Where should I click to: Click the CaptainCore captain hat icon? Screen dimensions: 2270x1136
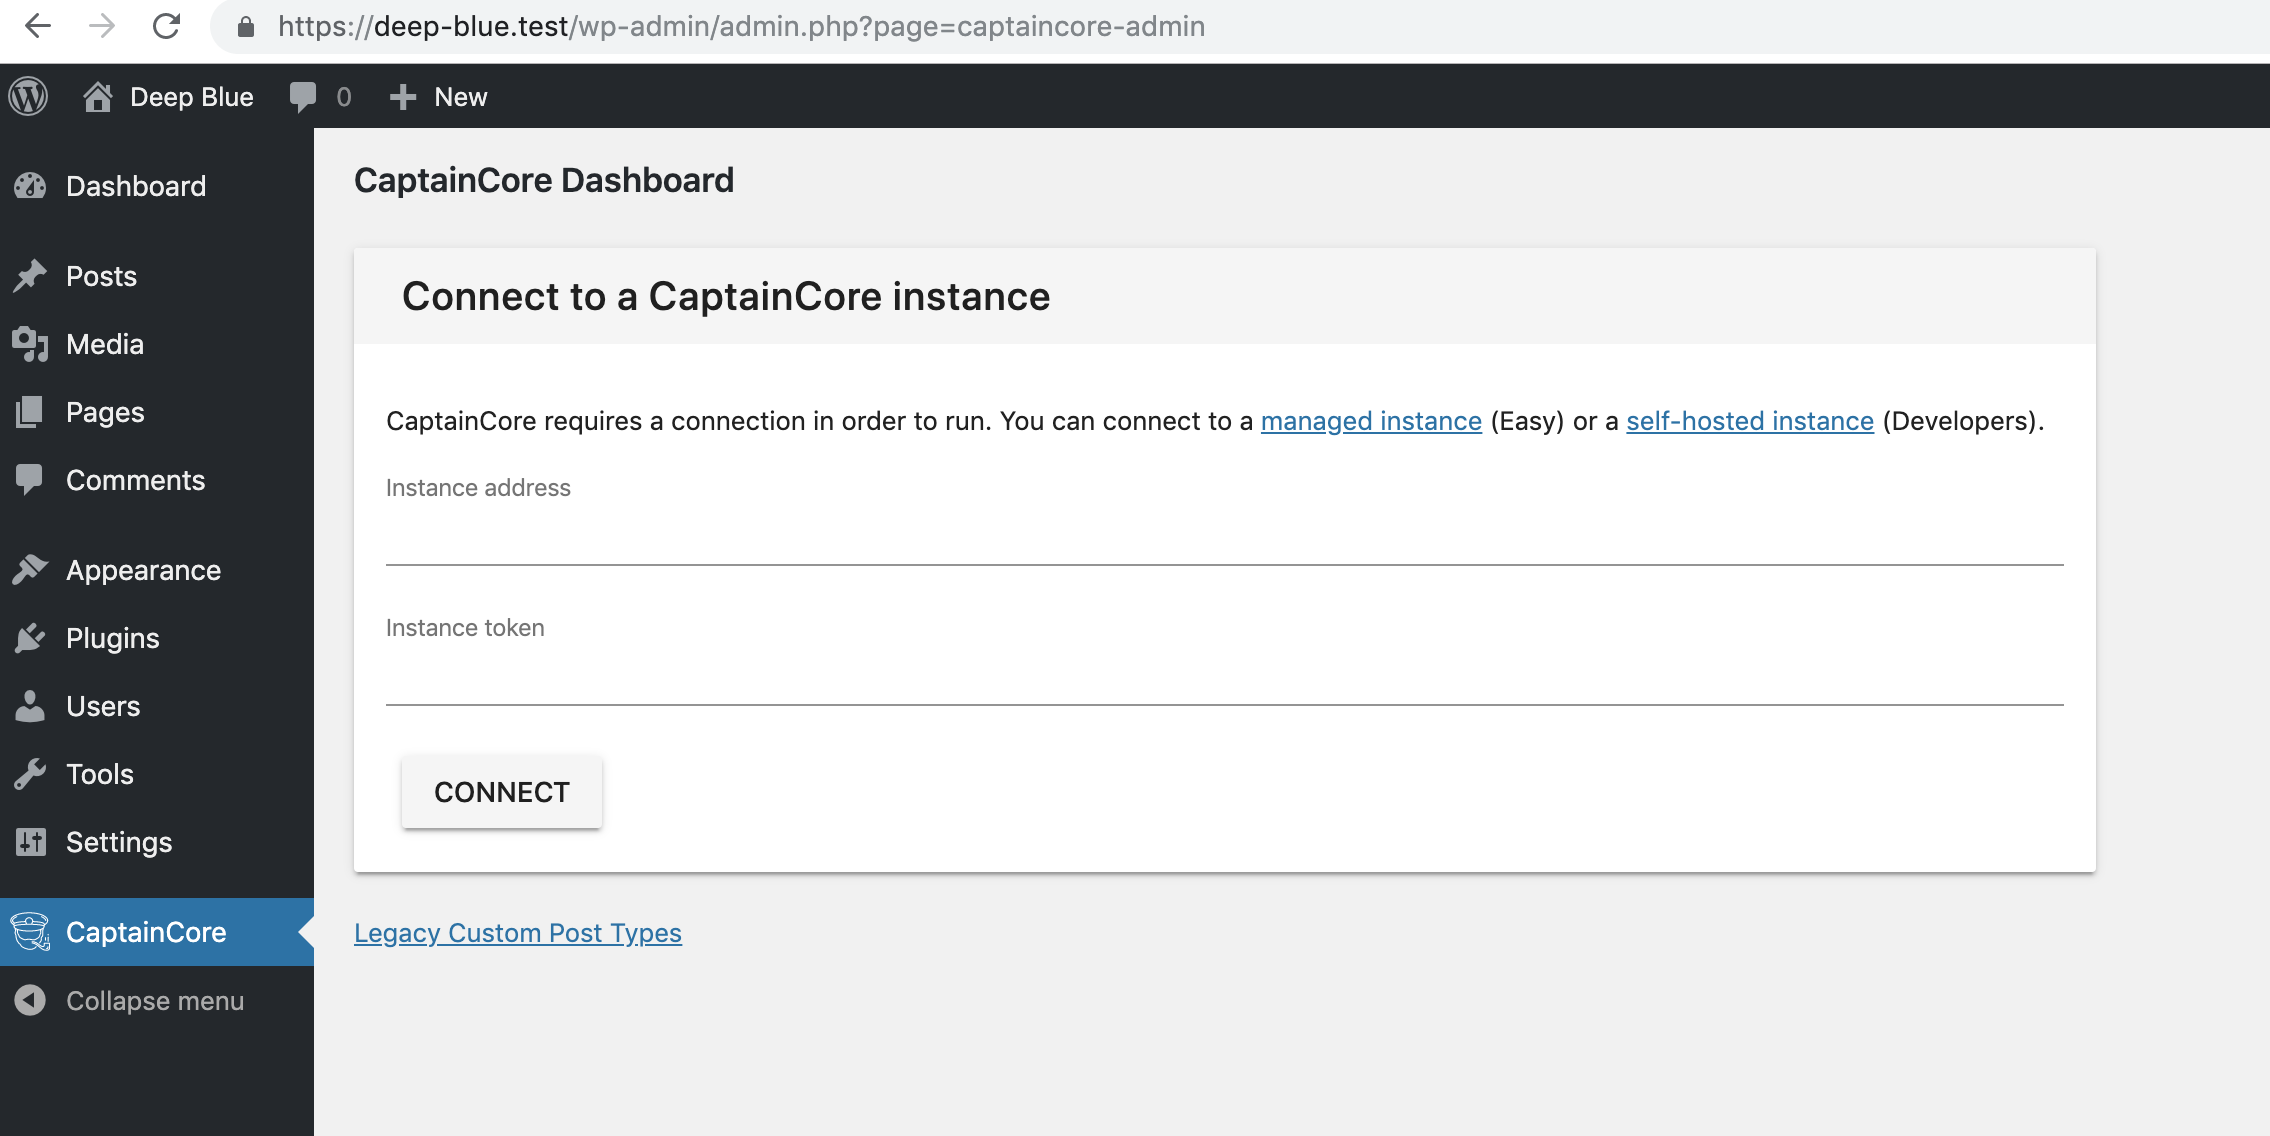pyautogui.click(x=30, y=932)
